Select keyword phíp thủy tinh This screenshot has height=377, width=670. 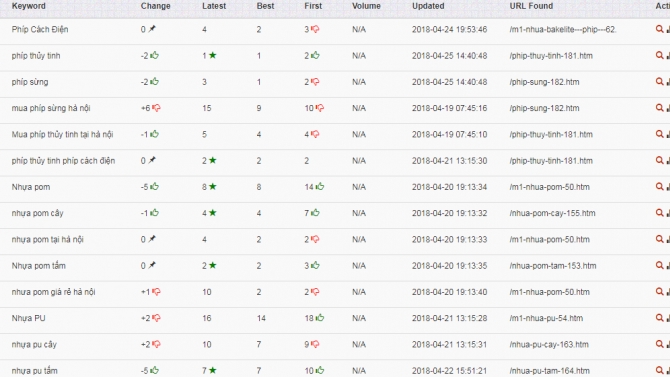pyautogui.click(x=36, y=56)
